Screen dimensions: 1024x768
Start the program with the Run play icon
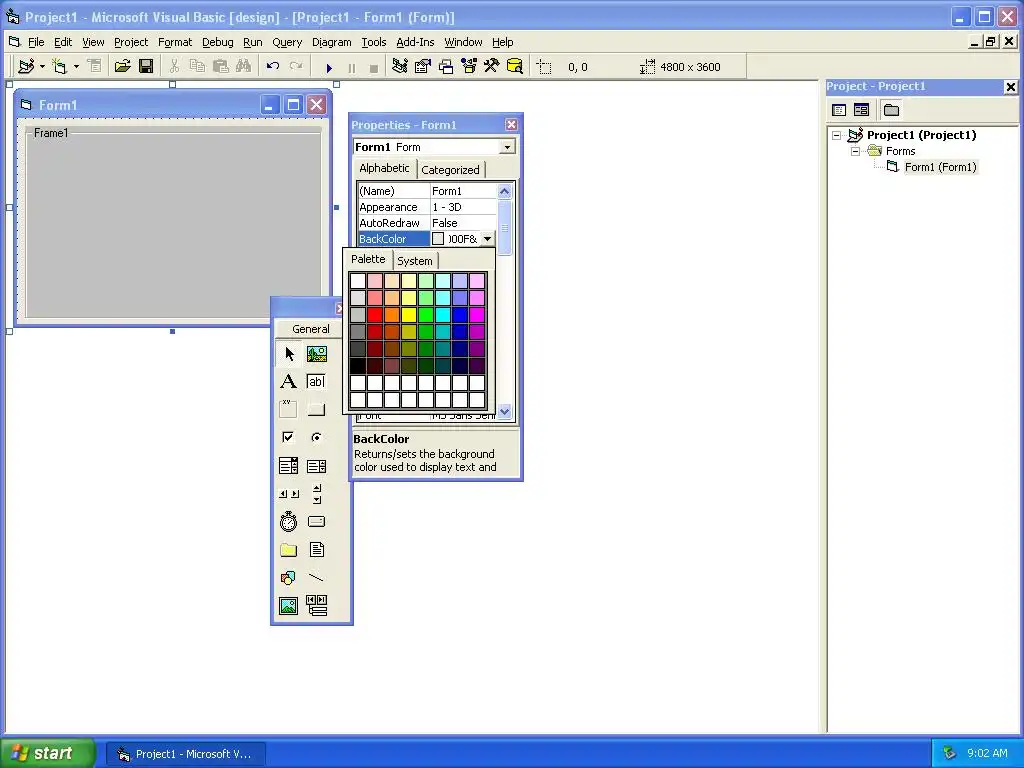point(329,67)
